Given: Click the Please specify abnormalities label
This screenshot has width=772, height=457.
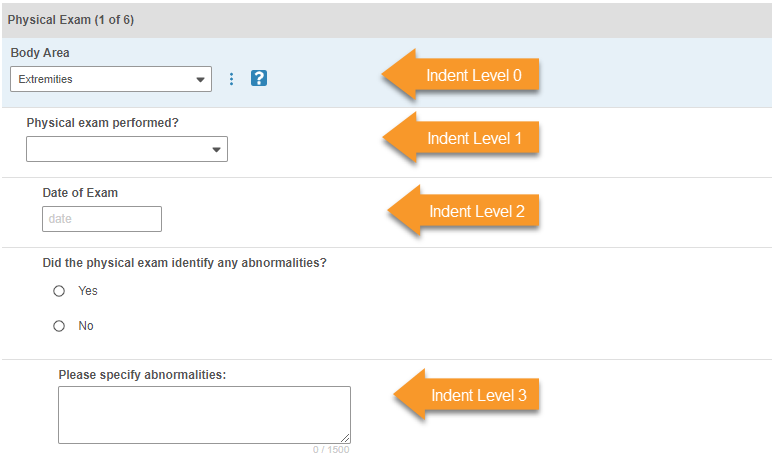Looking at the screenshot, I should [x=142, y=375].
